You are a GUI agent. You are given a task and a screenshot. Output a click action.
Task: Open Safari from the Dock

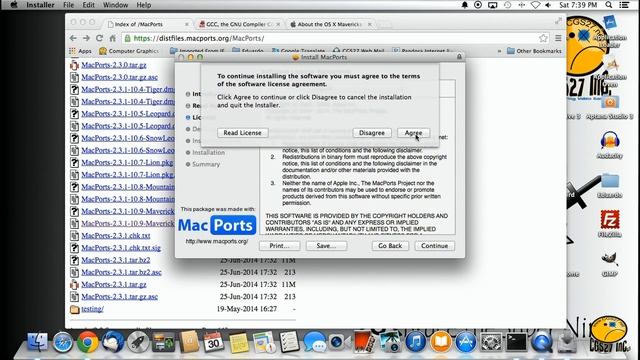coord(62,342)
